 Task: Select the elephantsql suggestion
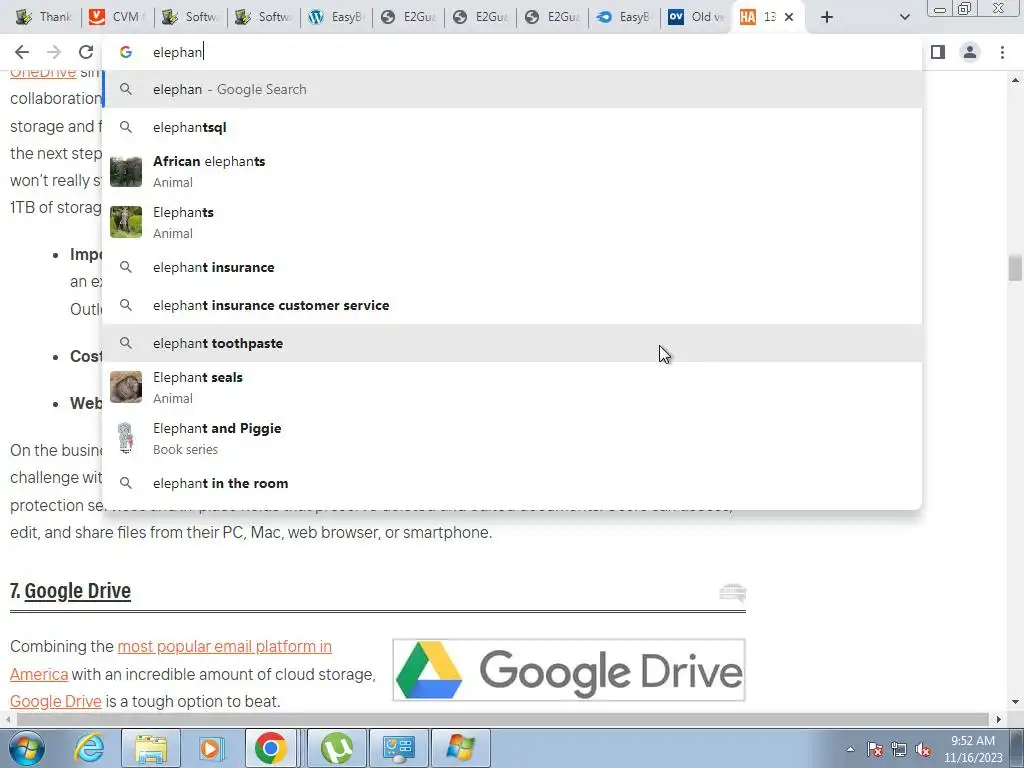[x=512, y=127]
